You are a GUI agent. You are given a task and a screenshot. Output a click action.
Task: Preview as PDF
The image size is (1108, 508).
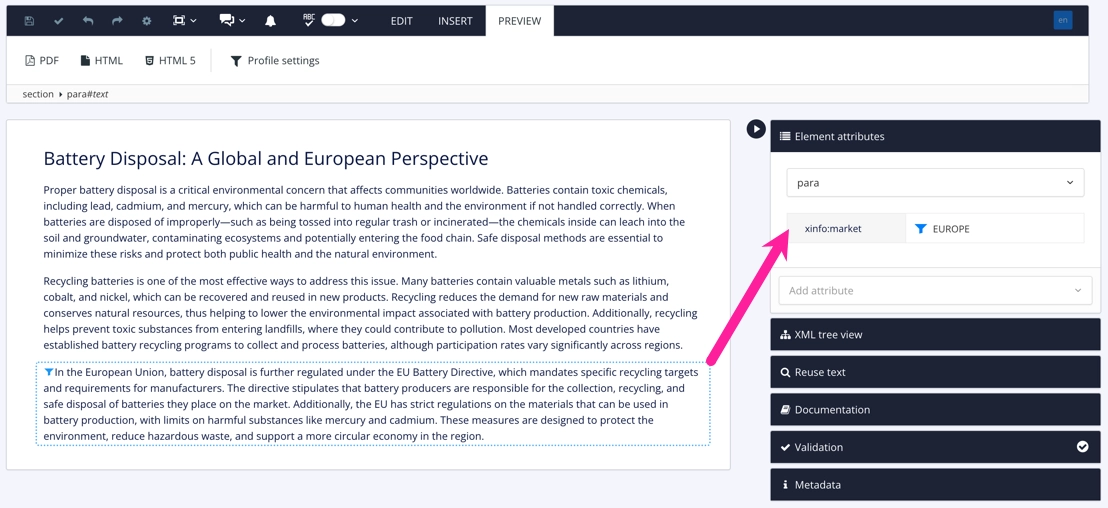pyautogui.click(x=42, y=61)
